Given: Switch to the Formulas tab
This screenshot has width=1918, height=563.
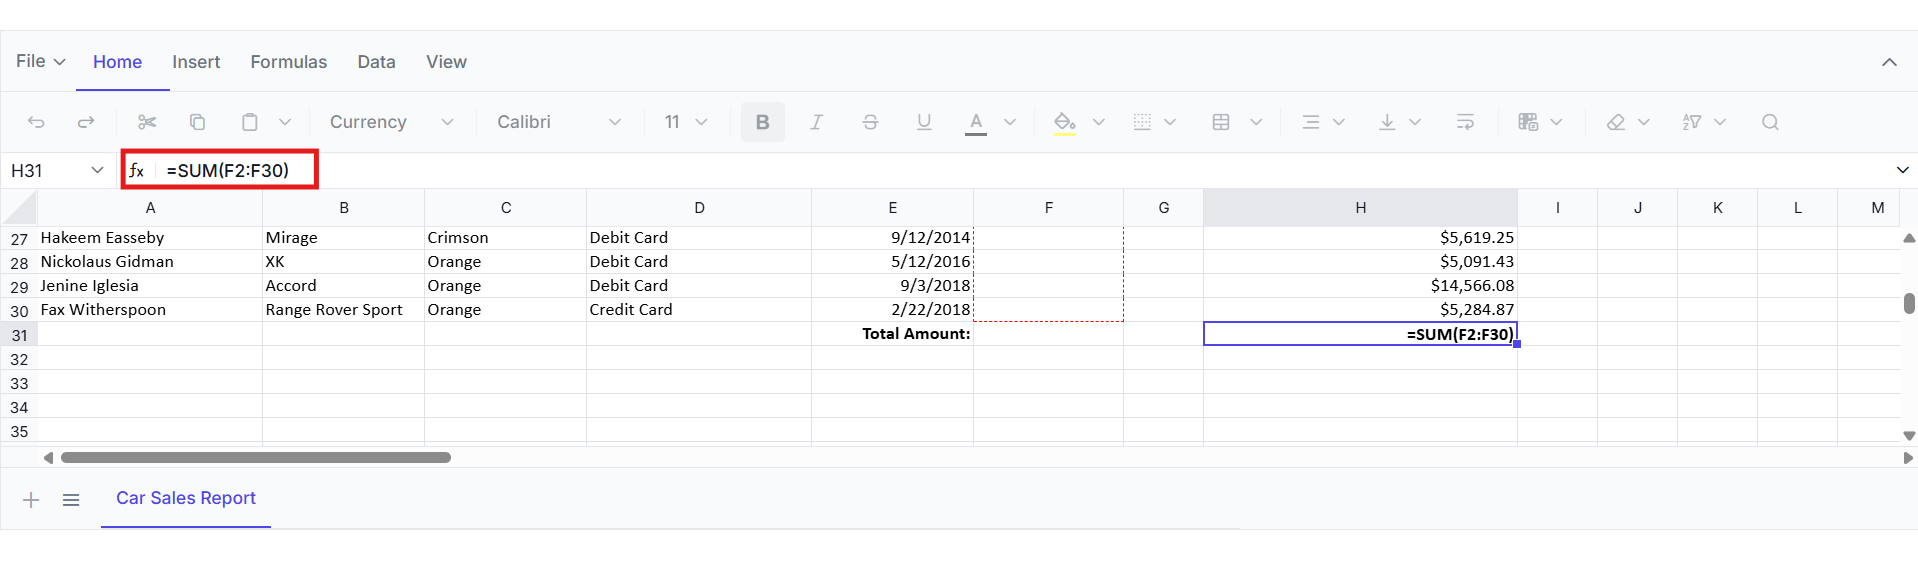Looking at the screenshot, I should (288, 62).
